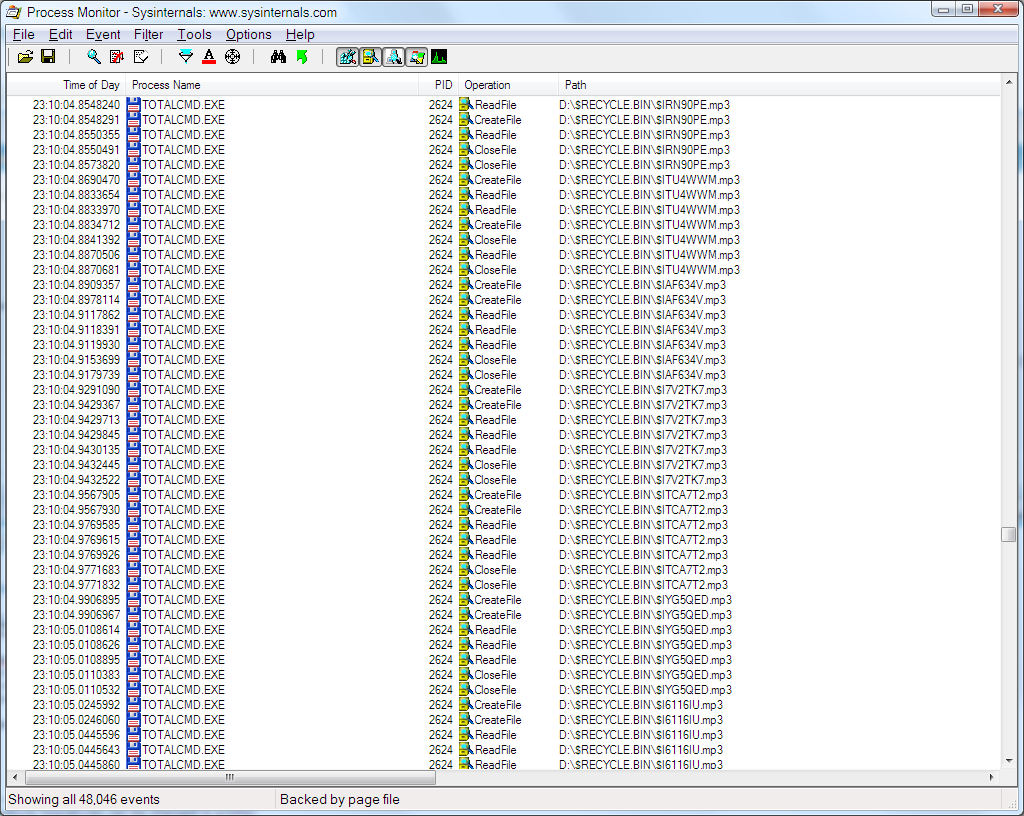This screenshot has height=816, width=1024.
Task: Click the PID column header
Action: (438, 85)
